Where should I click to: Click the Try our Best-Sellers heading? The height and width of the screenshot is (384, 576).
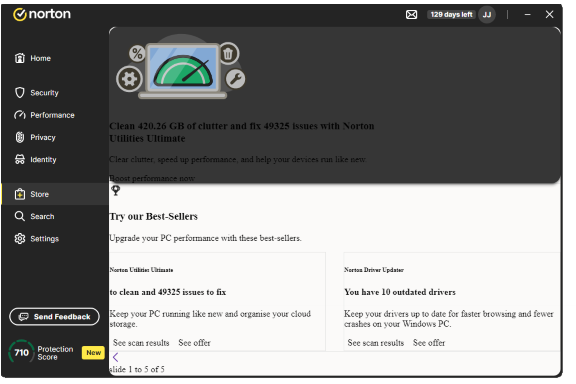coord(154,217)
